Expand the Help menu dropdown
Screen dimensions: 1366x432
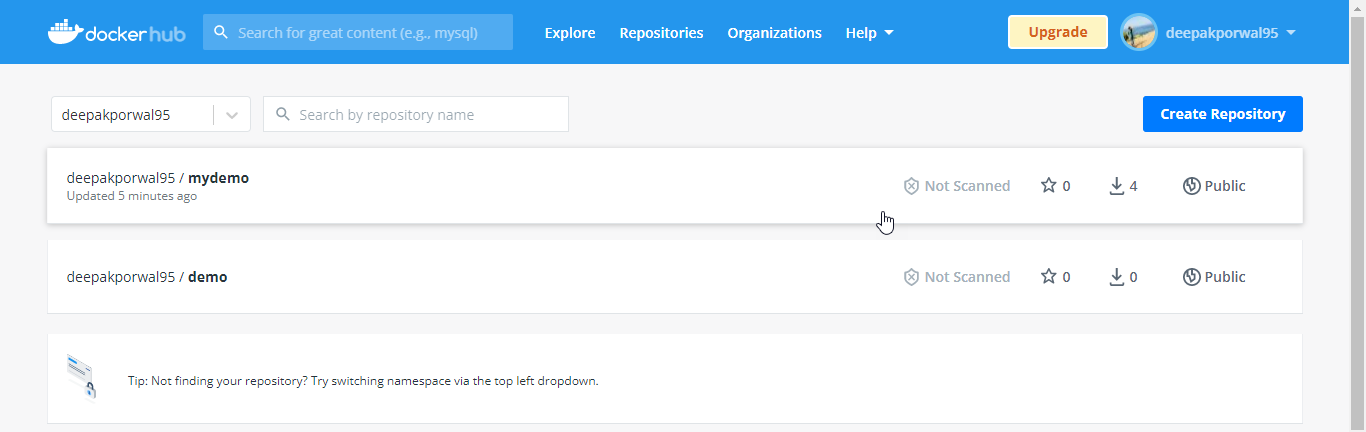tap(869, 33)
